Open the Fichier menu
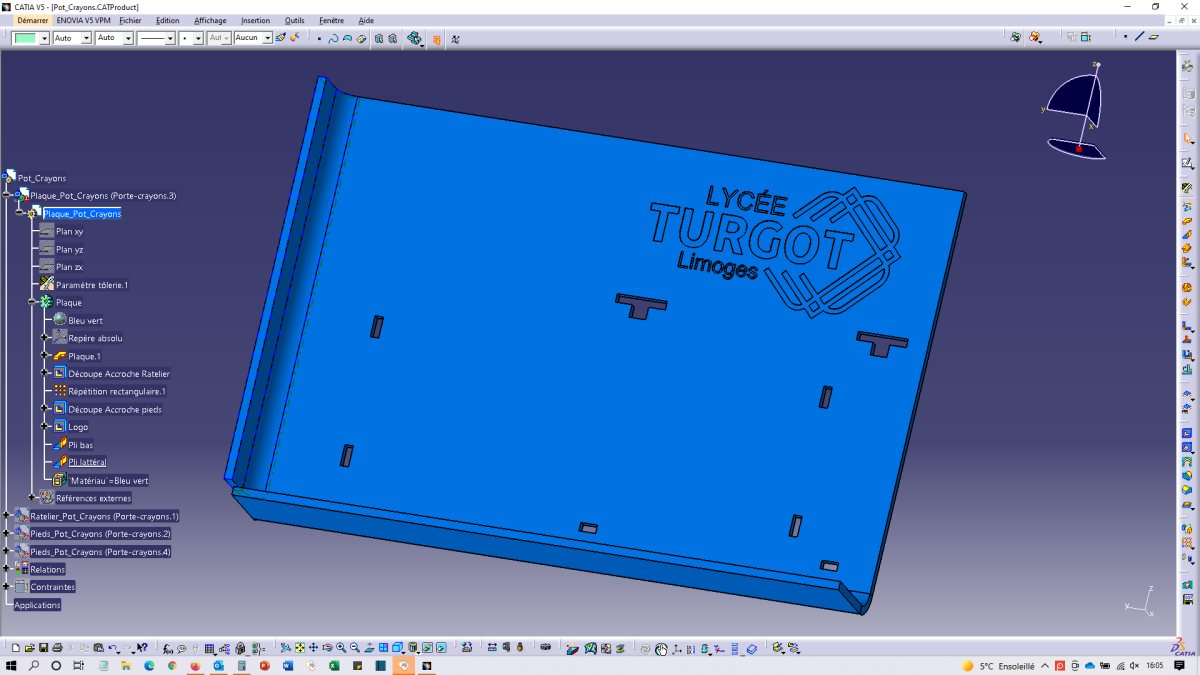The width and height of the screenshot is (1200, 675). pyautogui.click(x=130, y=20)
